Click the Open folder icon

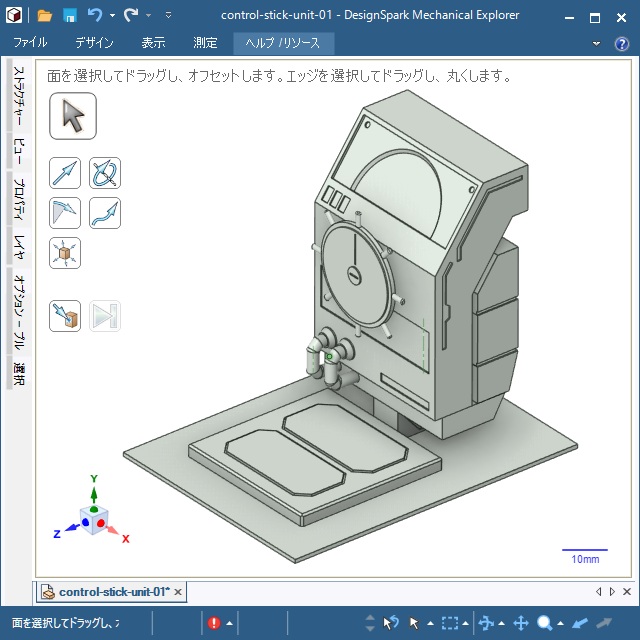click(x=45, y=16)
